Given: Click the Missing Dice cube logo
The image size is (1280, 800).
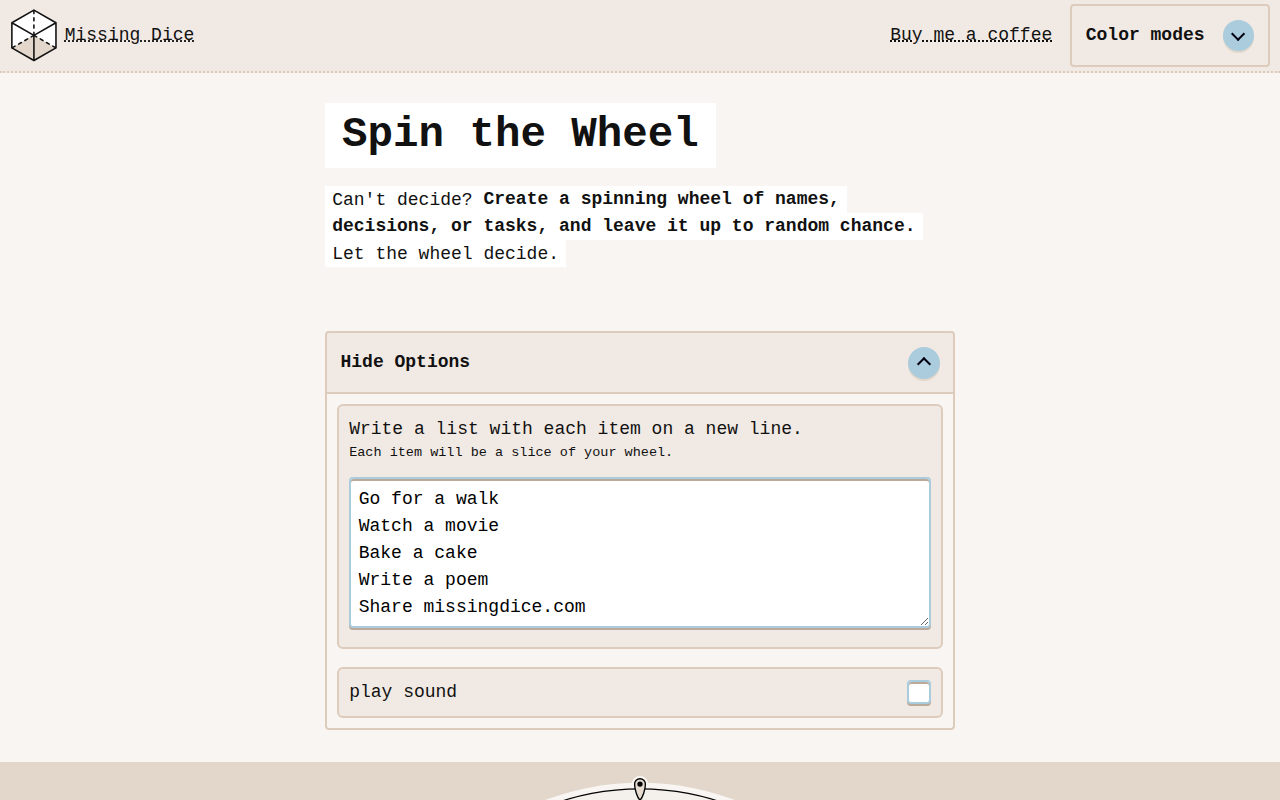Looking at the screenshot, I should (x=34, y=35).
